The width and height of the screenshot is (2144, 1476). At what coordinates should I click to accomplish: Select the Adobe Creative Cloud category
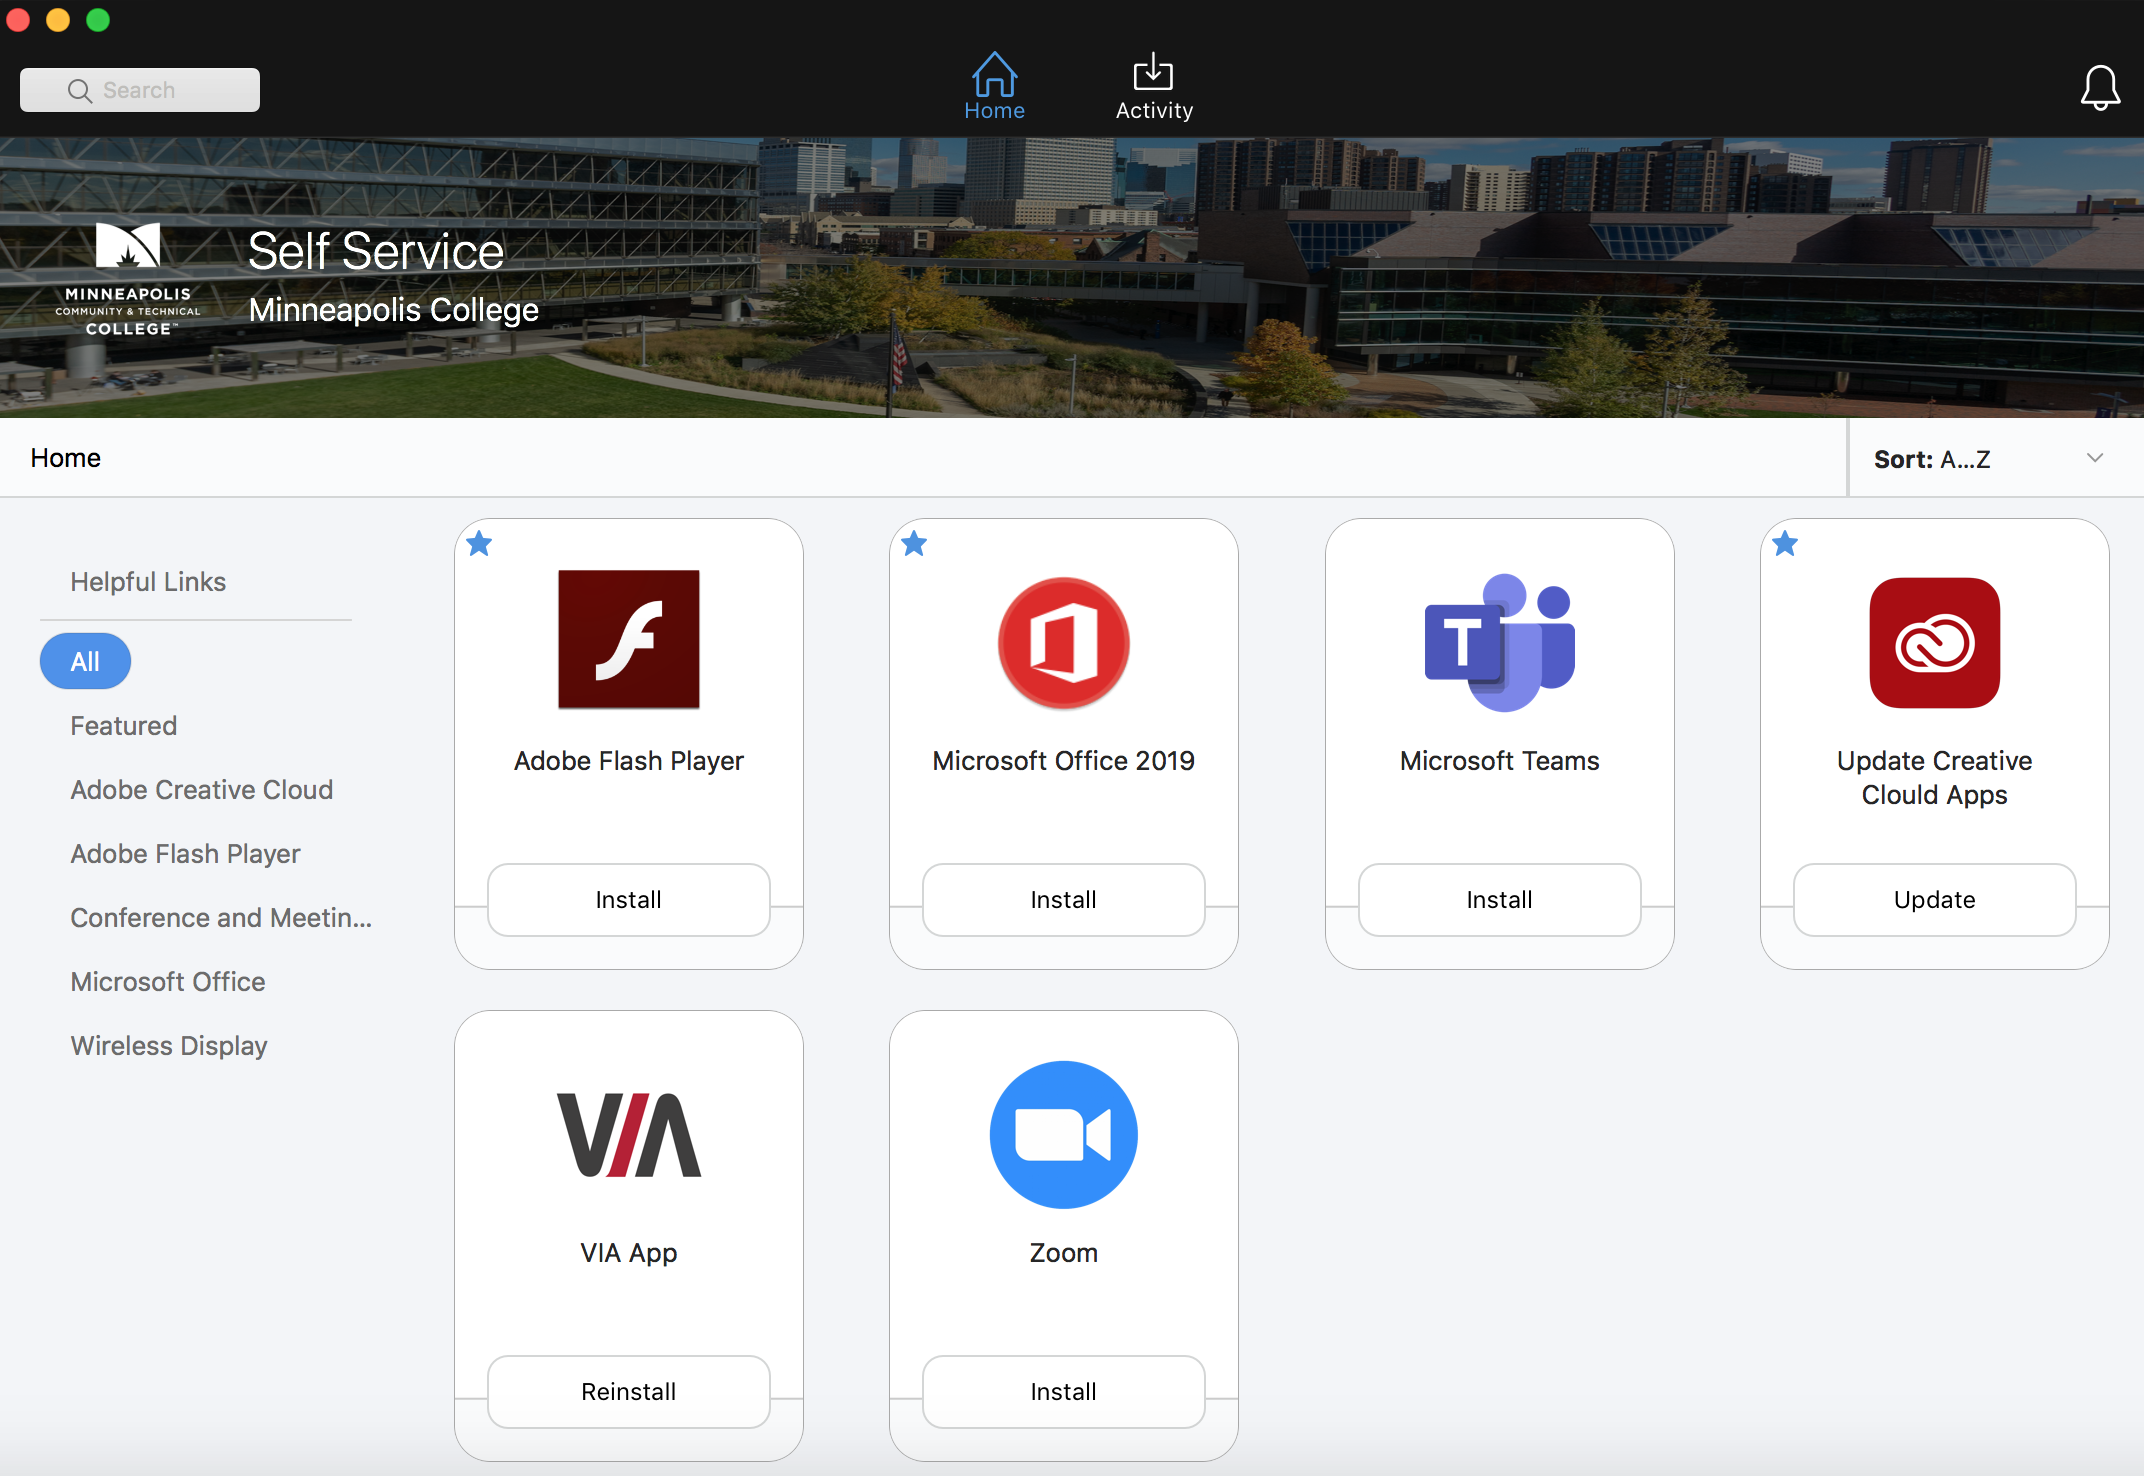click(202, 790)
